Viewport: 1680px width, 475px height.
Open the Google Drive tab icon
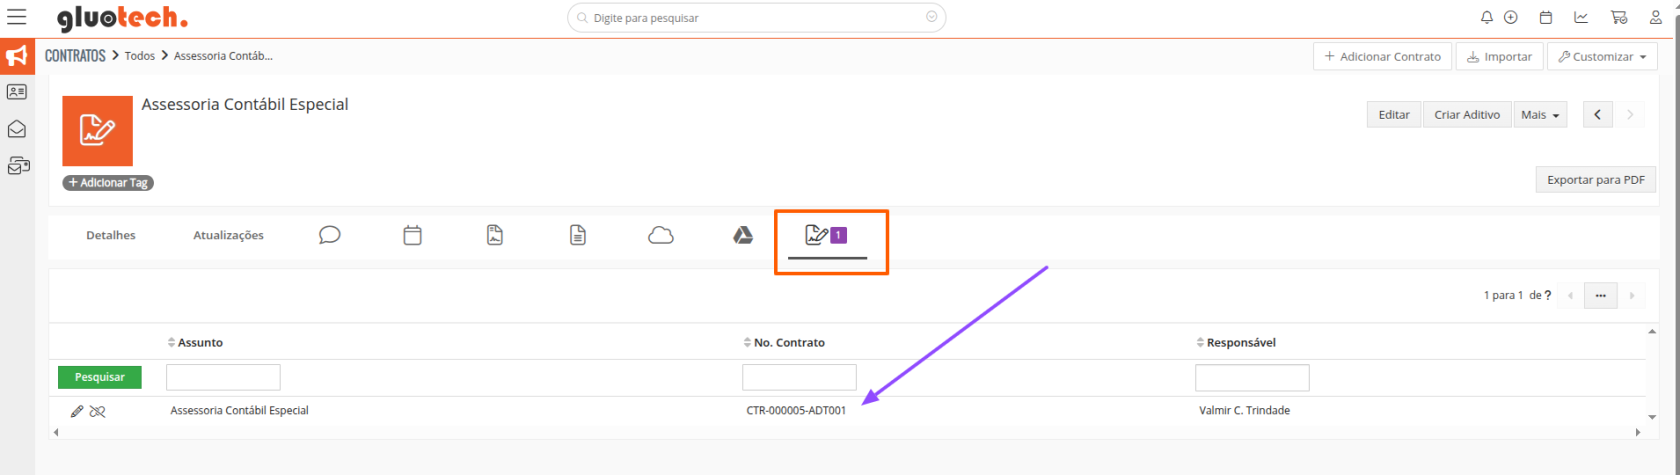pos(743,235)
